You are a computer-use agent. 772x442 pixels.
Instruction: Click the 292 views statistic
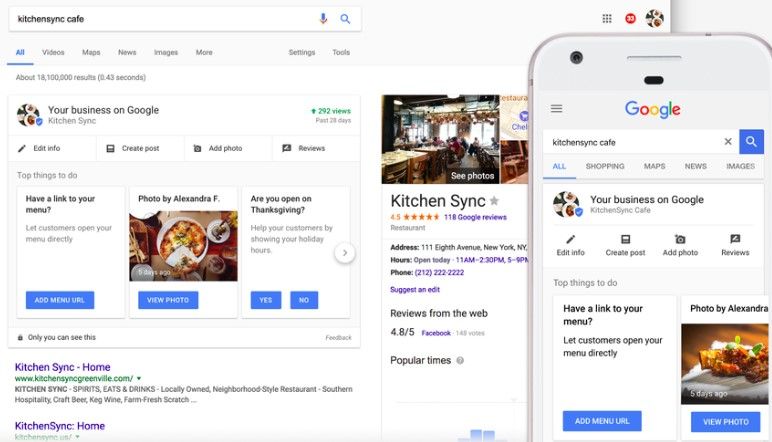coord(330,111)
